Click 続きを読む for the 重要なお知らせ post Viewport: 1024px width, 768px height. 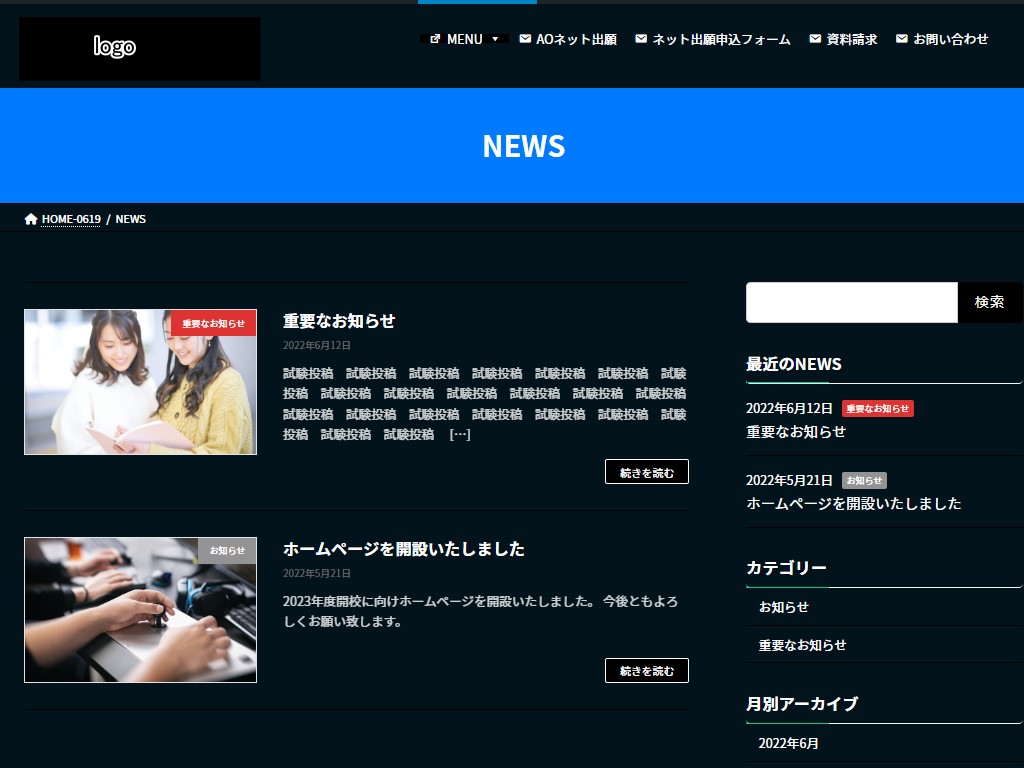pos(646,472)
